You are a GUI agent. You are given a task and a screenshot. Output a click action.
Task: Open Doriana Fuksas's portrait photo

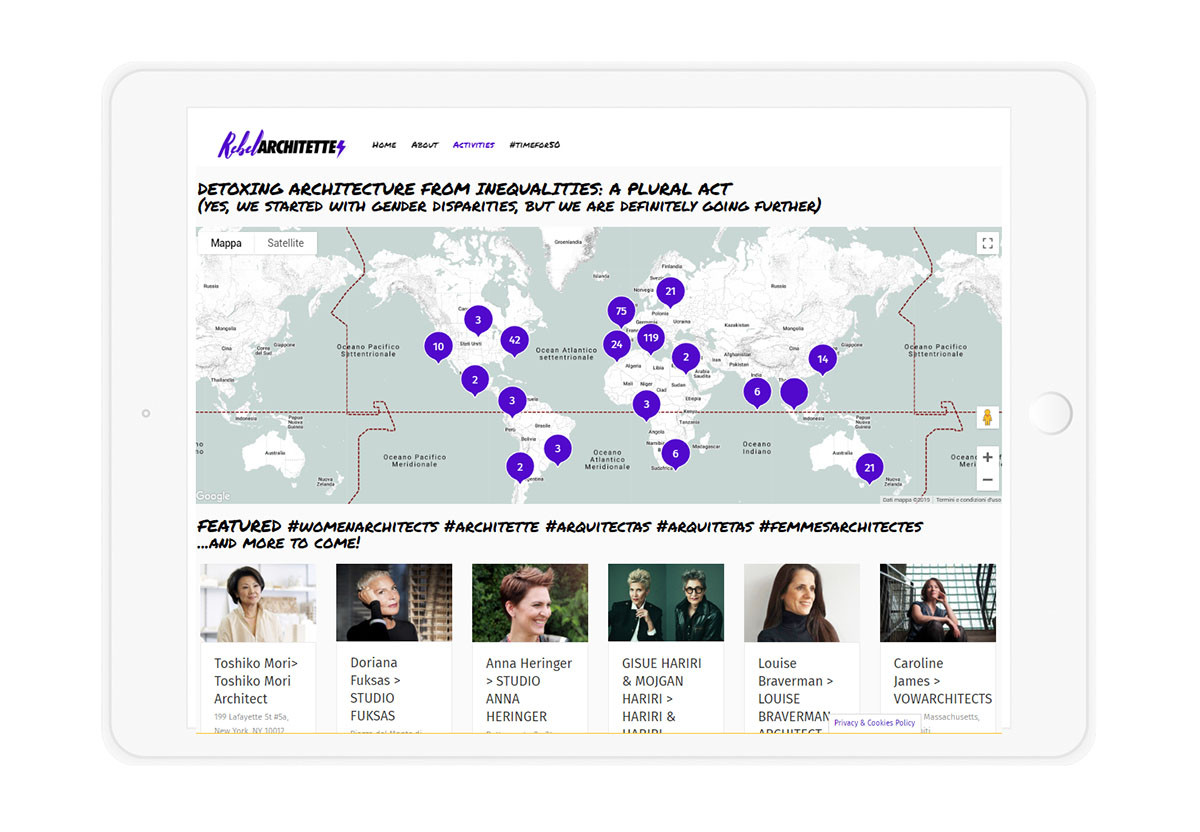(394, 603)
